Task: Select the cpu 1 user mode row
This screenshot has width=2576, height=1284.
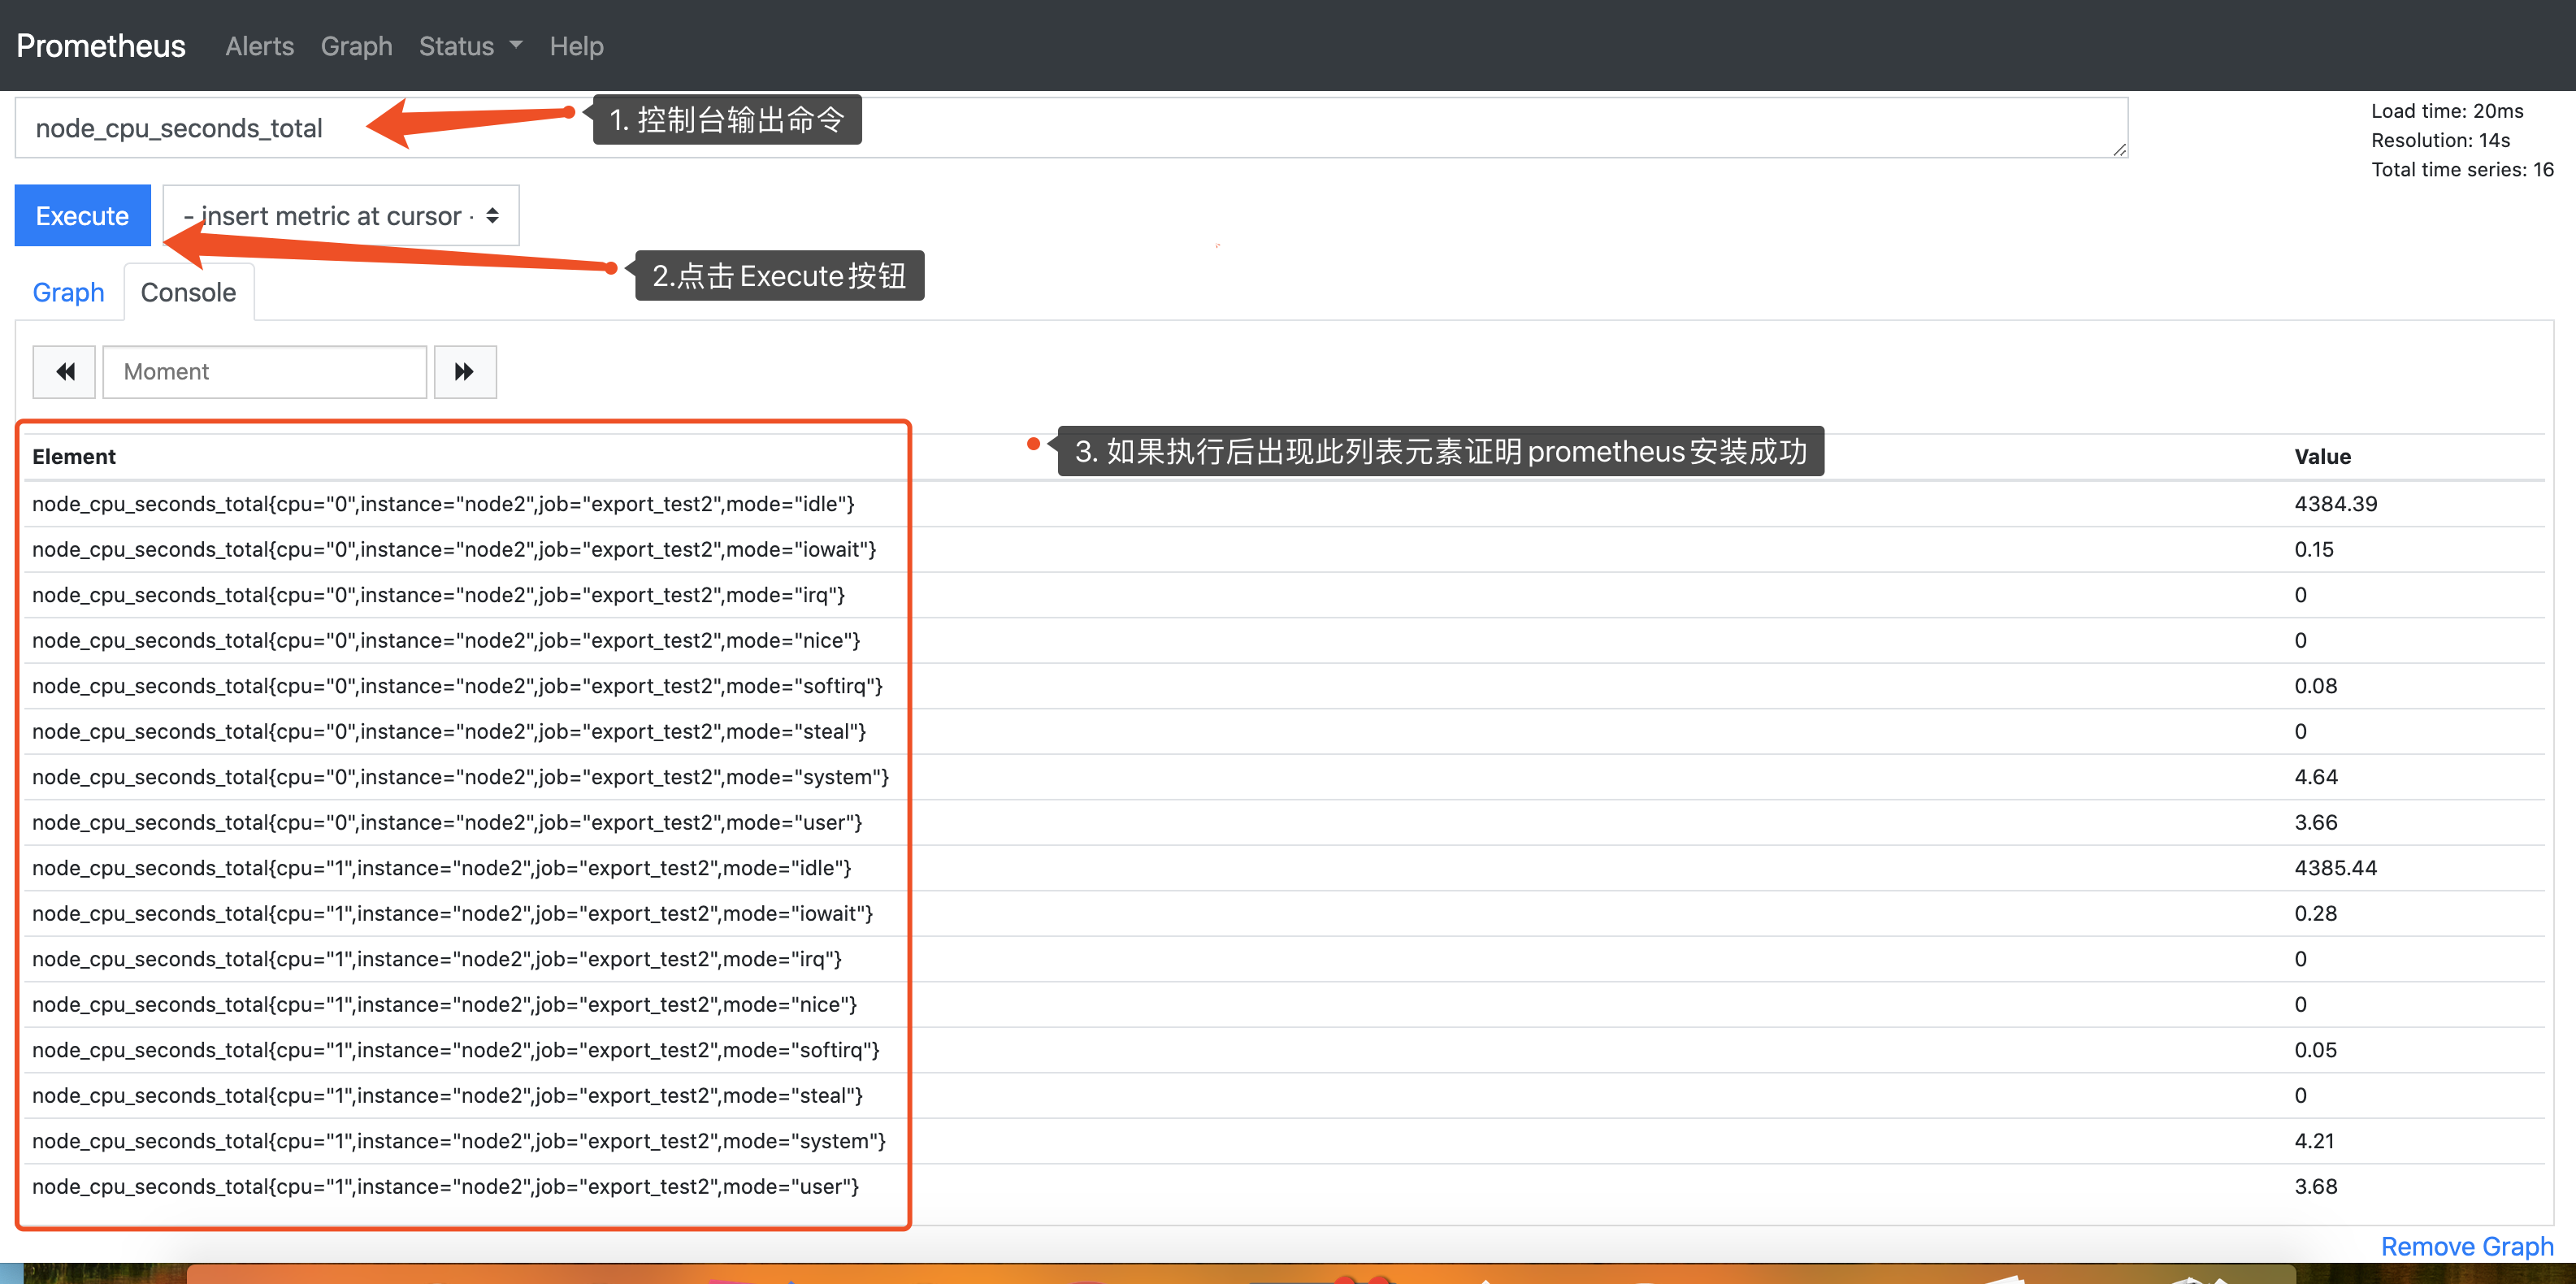Action: 446,1186
